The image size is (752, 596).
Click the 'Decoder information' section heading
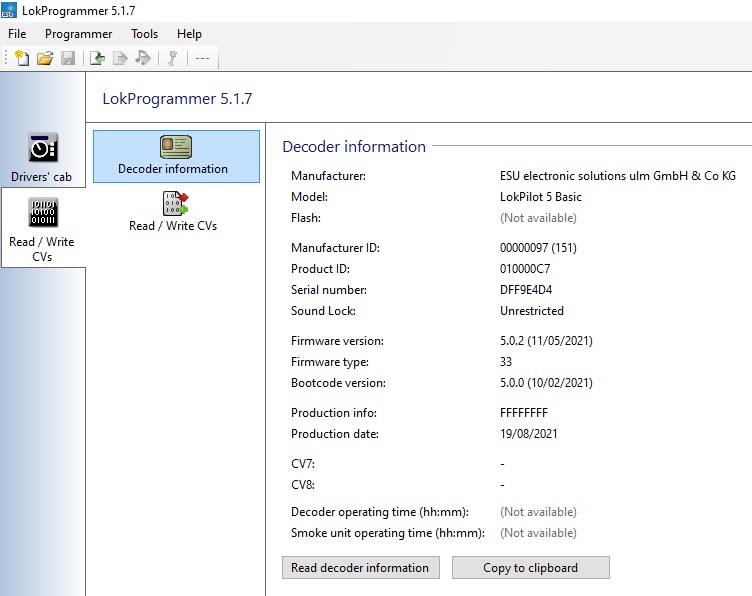[x=354, y=147]
